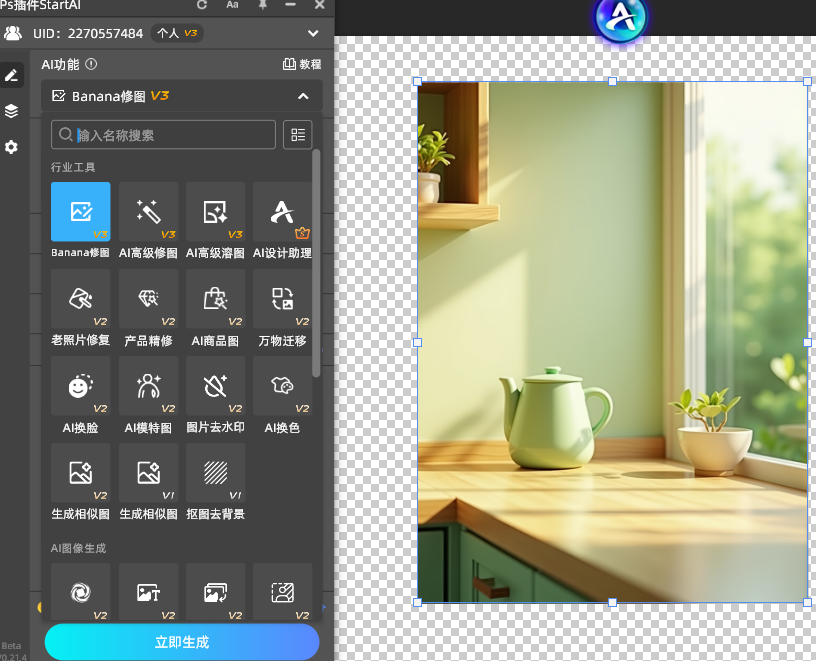Open the 教程 tutorial link
The height and width of the screenshot is (661, 816).
click(302, 64)
